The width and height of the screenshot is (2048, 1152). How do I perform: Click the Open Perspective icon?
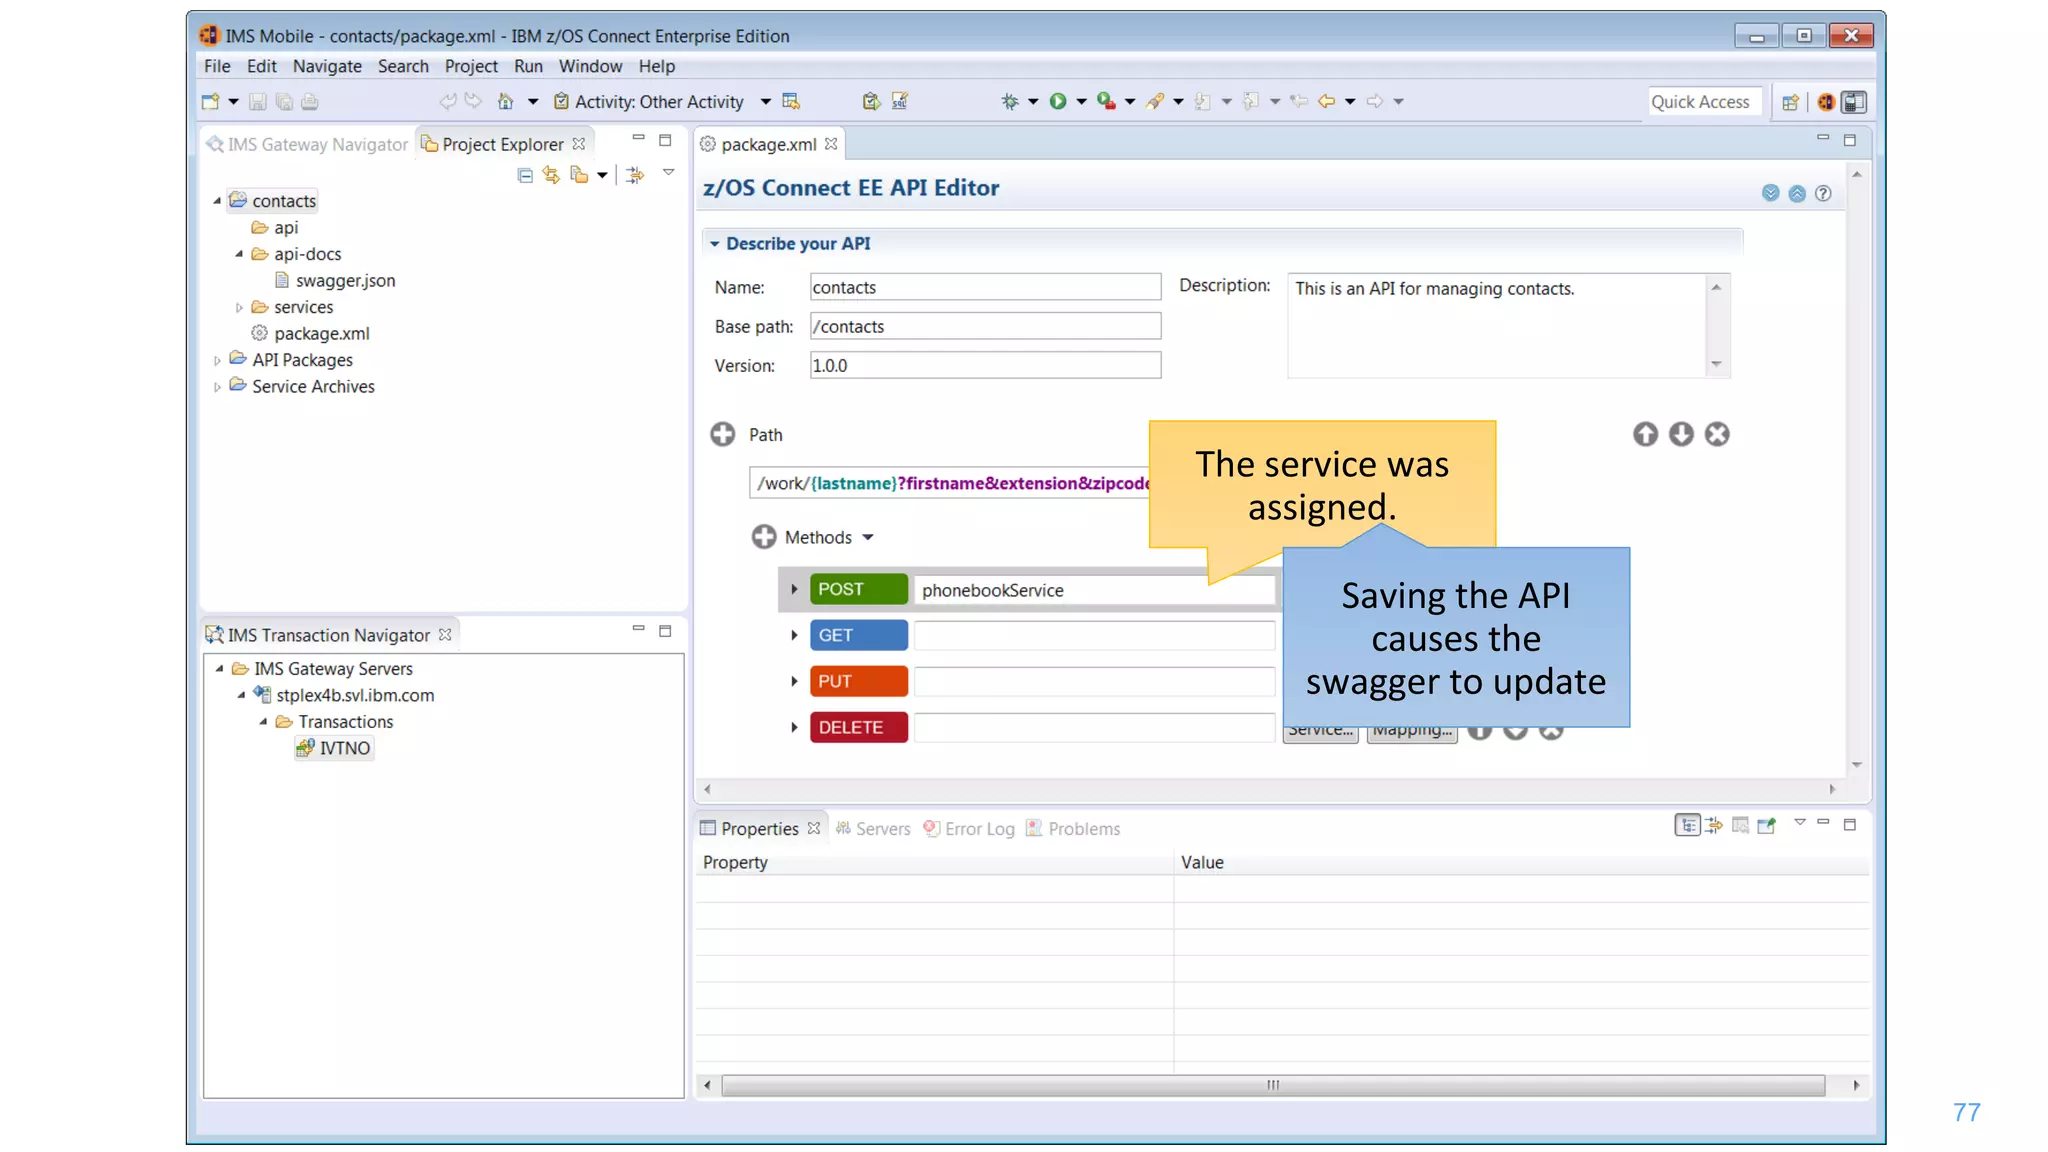tap(1790, 102)
